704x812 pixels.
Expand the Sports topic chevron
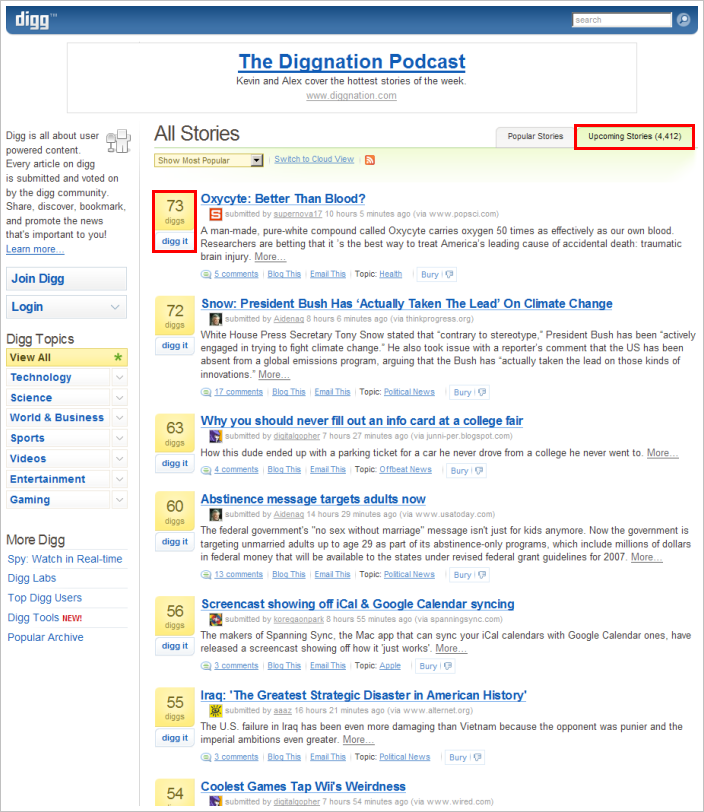120,438
